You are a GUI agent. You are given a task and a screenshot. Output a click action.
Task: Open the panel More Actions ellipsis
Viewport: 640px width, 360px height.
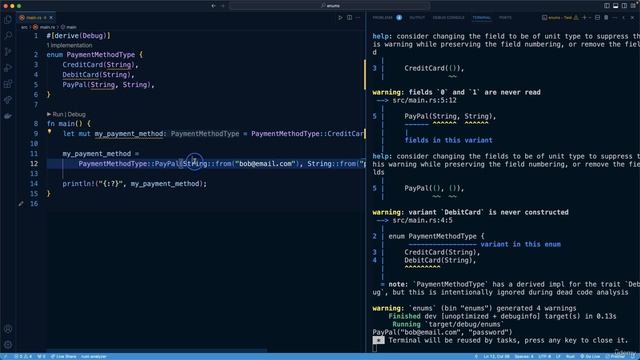point(615,18)
